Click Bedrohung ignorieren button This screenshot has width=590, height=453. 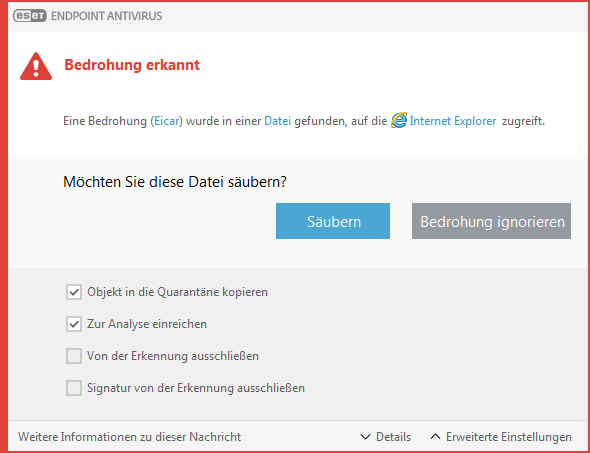pos(491,221)
